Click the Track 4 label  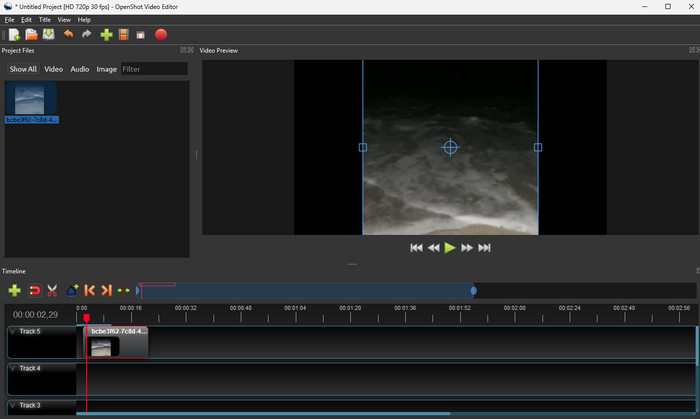click(30, 369)
